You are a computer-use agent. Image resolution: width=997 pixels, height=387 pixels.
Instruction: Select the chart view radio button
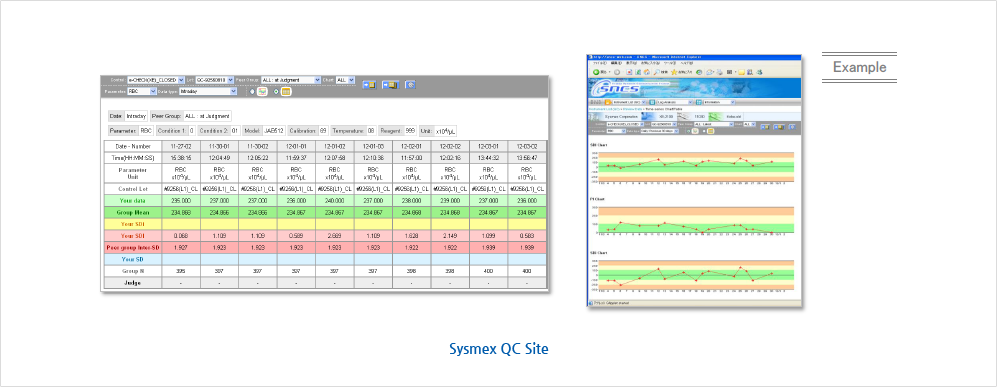coord(252,92)
